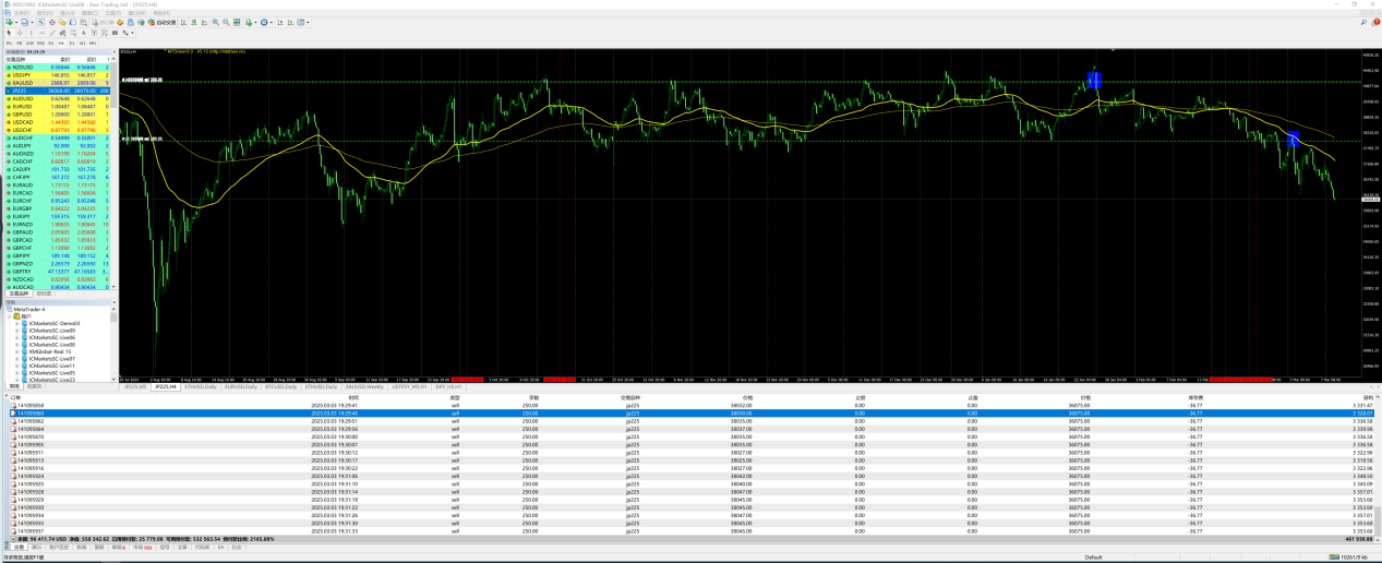Open the Profiles toolbar icon
The height and width of the screenshot is (563, 1382).
pyautogui.click(x=24, y=22)
